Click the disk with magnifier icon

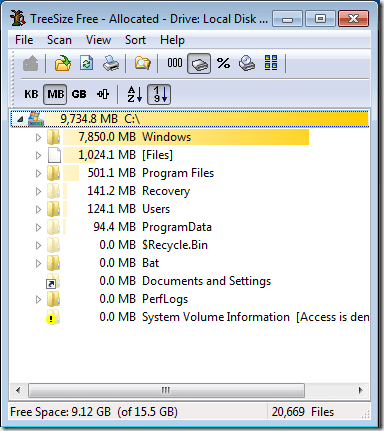tap(247, 63)
